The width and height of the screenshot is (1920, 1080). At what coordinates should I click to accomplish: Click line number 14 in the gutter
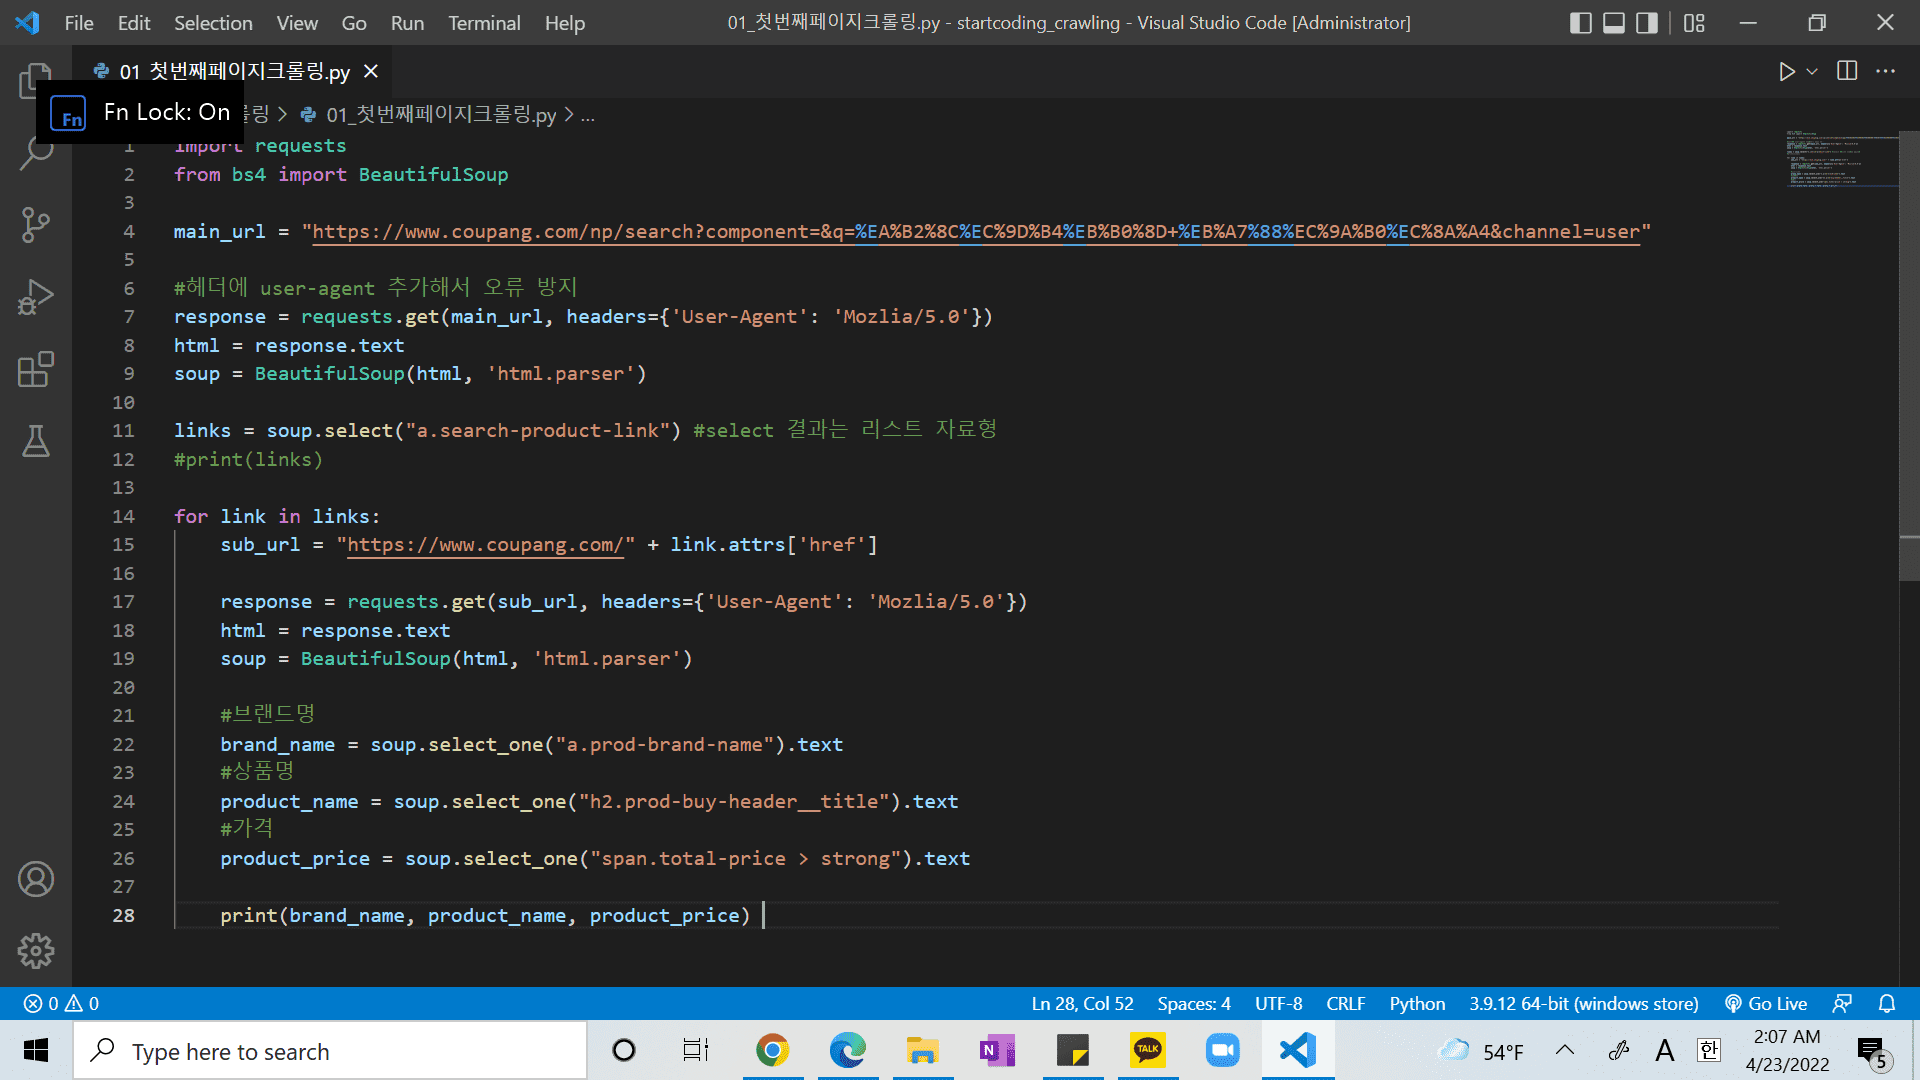[123, 516]
